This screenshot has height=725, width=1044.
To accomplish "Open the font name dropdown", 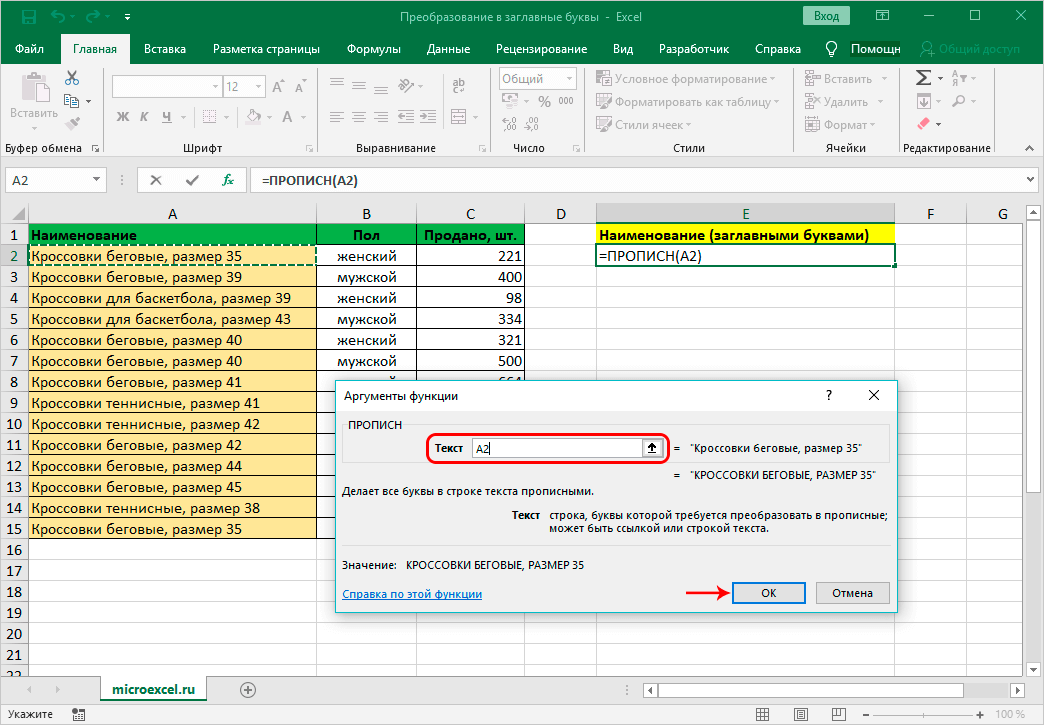I will pyautogui.click(x=215, y=87).
